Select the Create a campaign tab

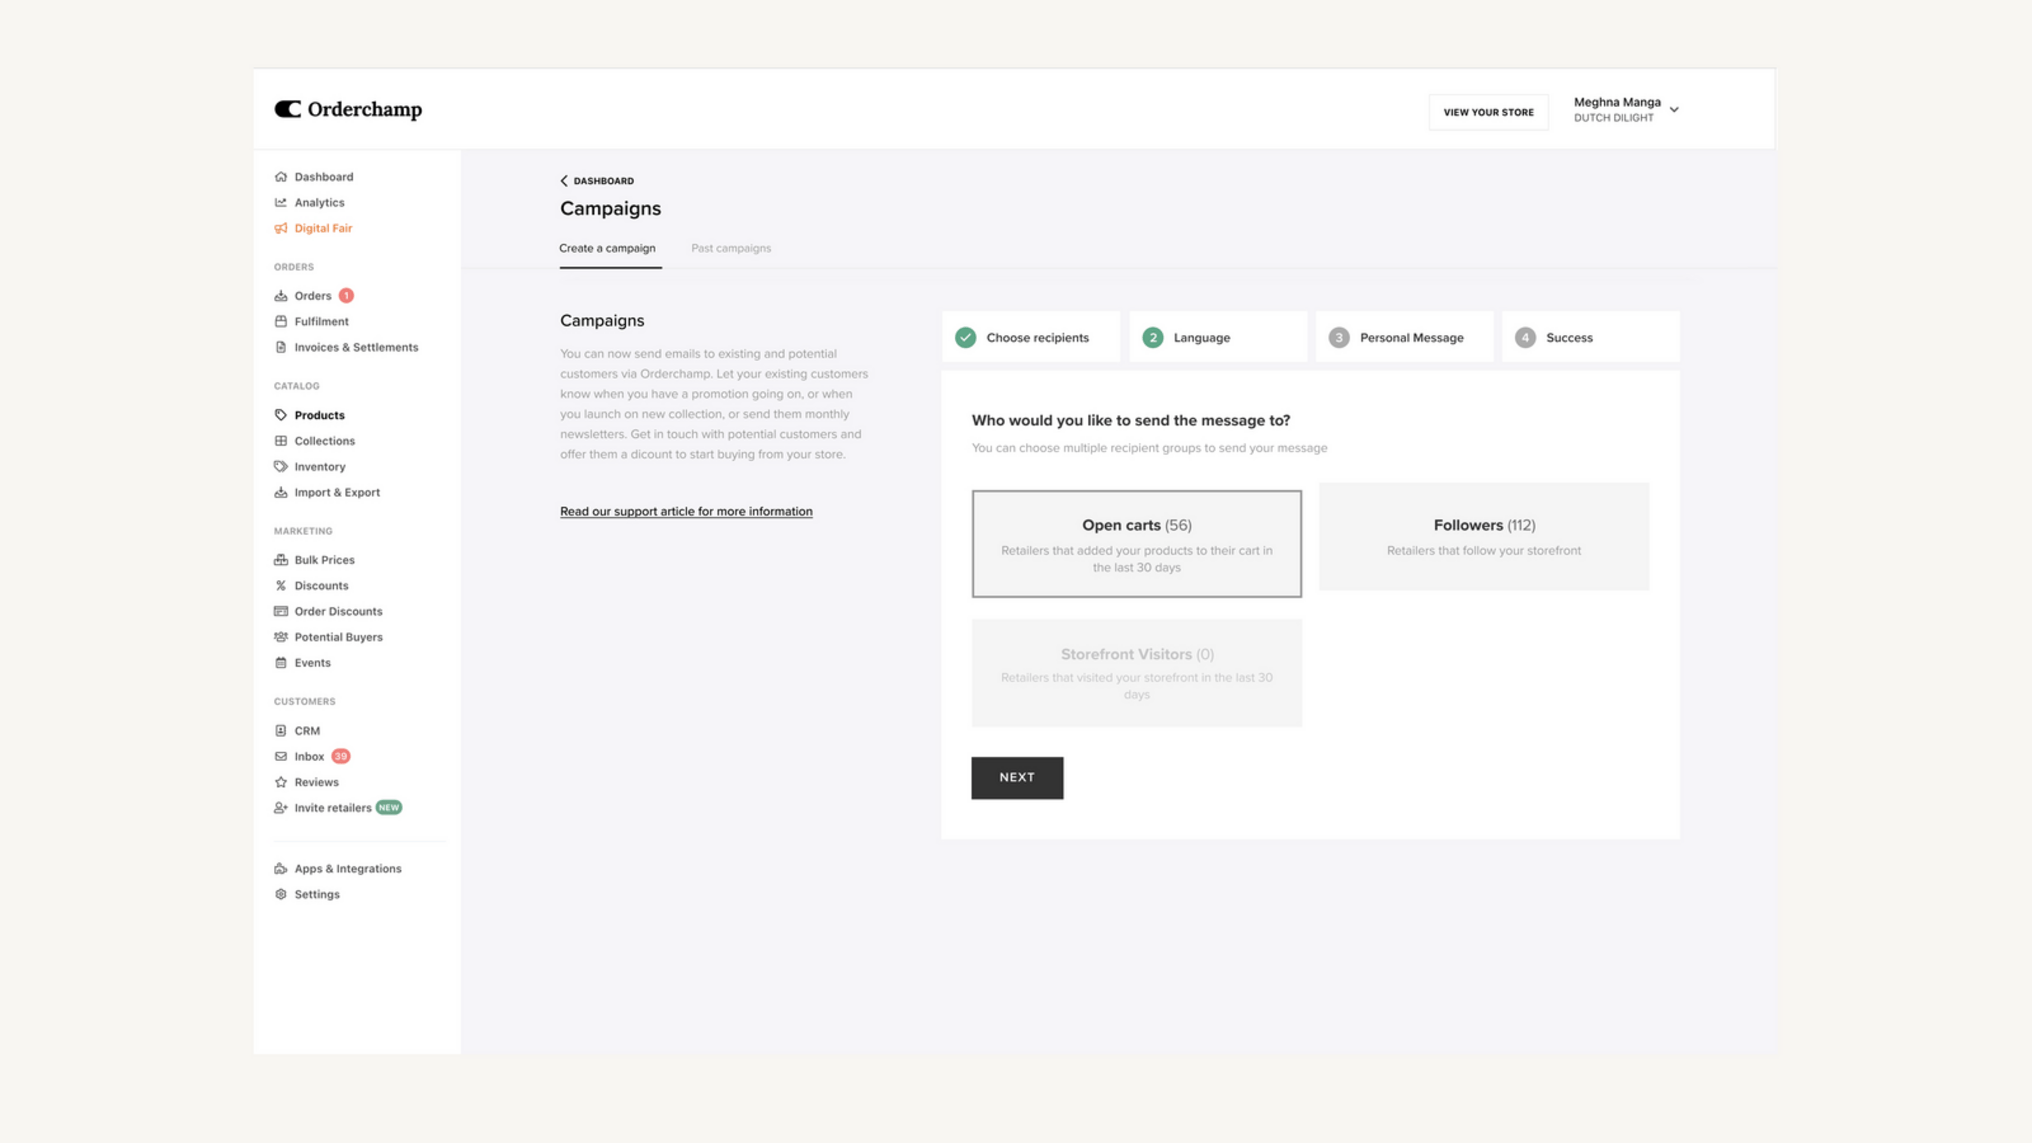[x=608, y=248]
